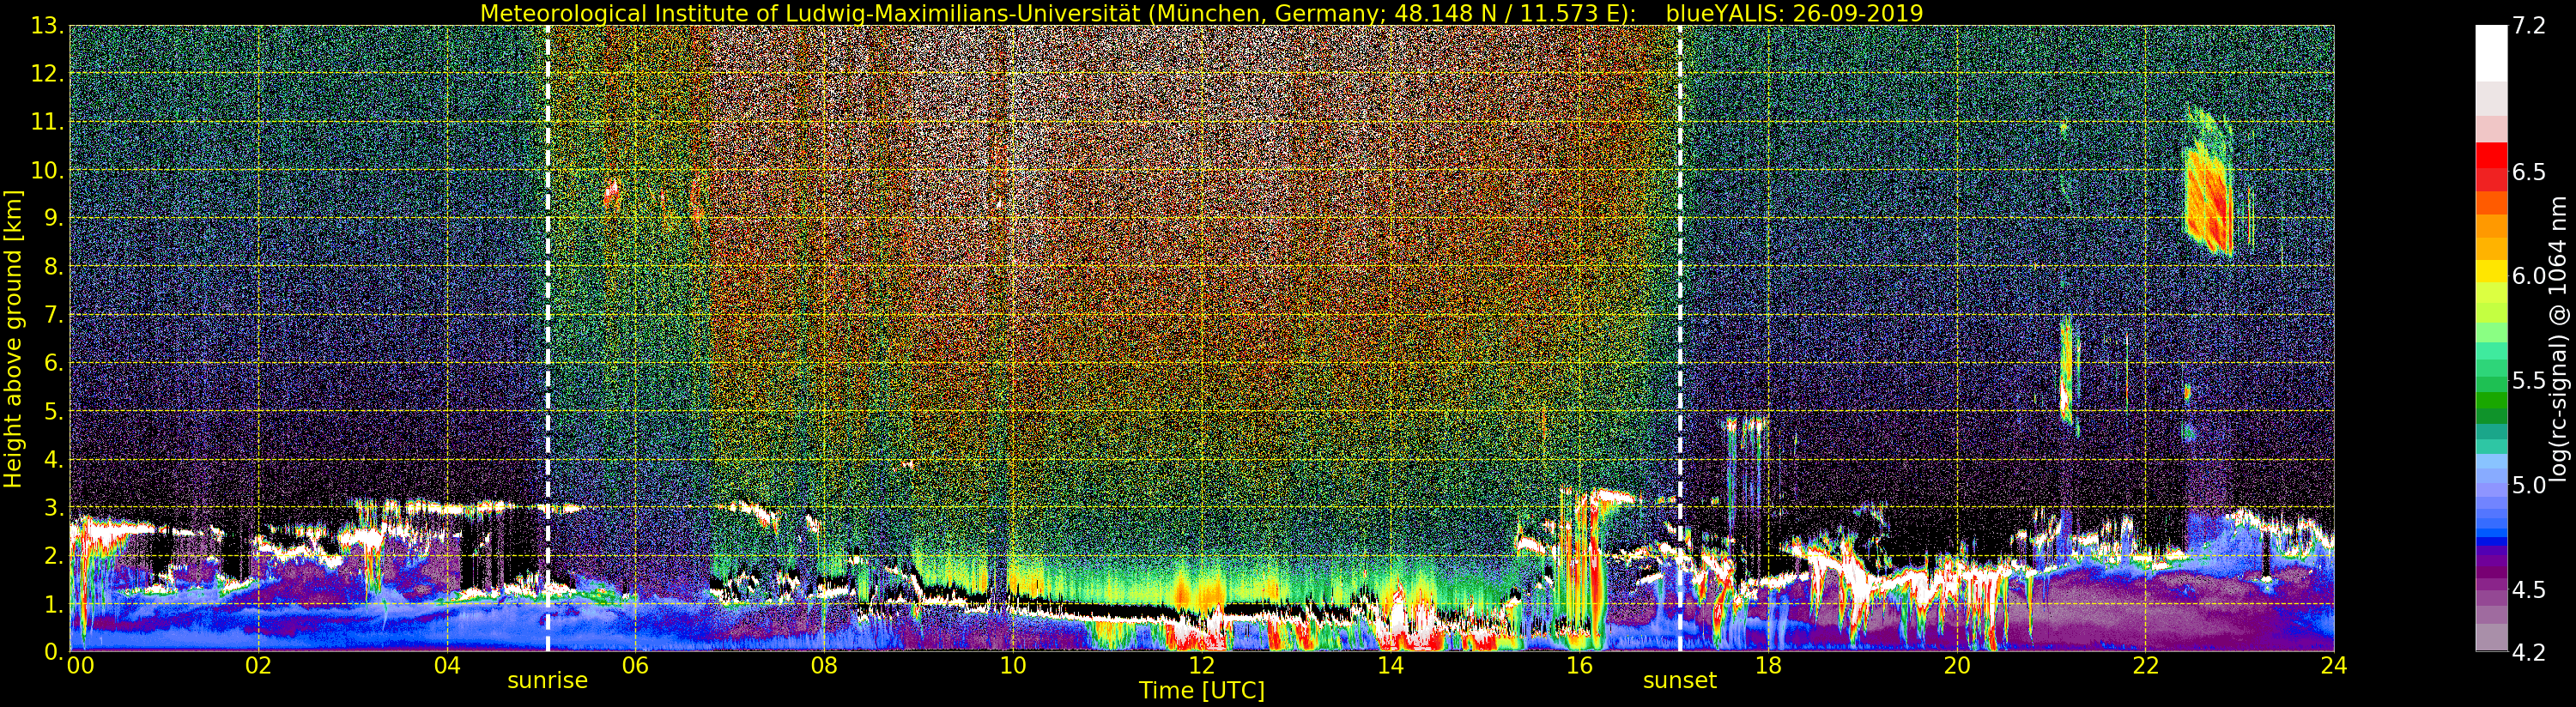The height and width of the screenshot is (707, 2576).
Task: Click time axis tick label '02'
Action: [x=259, y=665]
